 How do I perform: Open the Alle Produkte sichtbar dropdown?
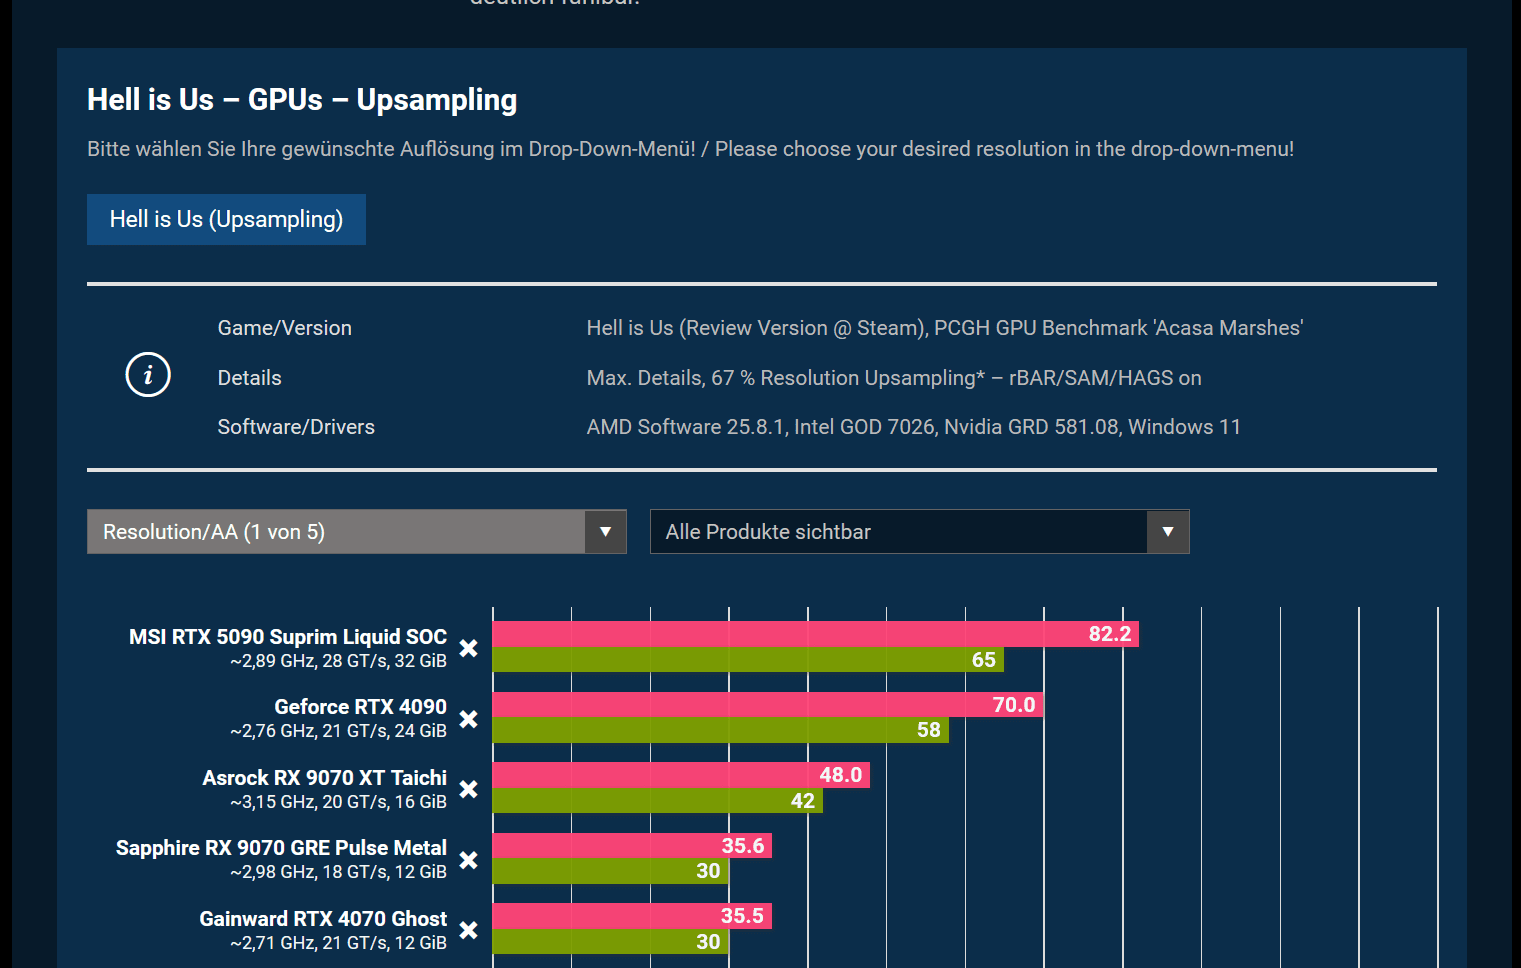click(x=920, y=532)
